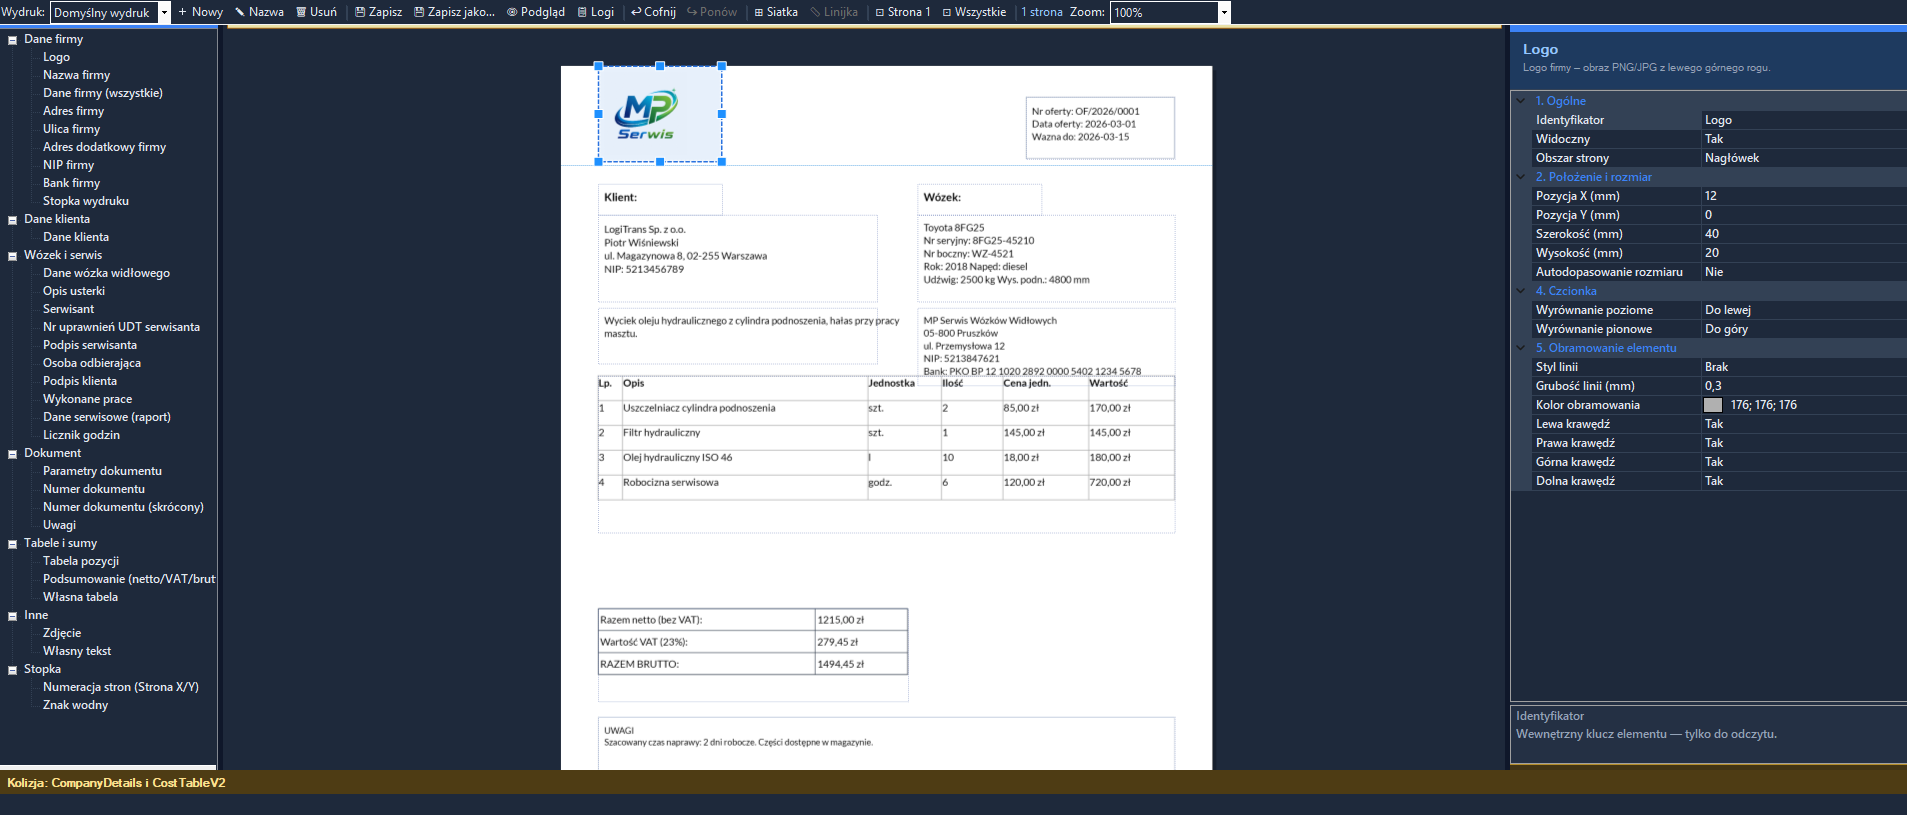Click the collision warning in status bar
1907x815 pixels.
tap(116, 783)
